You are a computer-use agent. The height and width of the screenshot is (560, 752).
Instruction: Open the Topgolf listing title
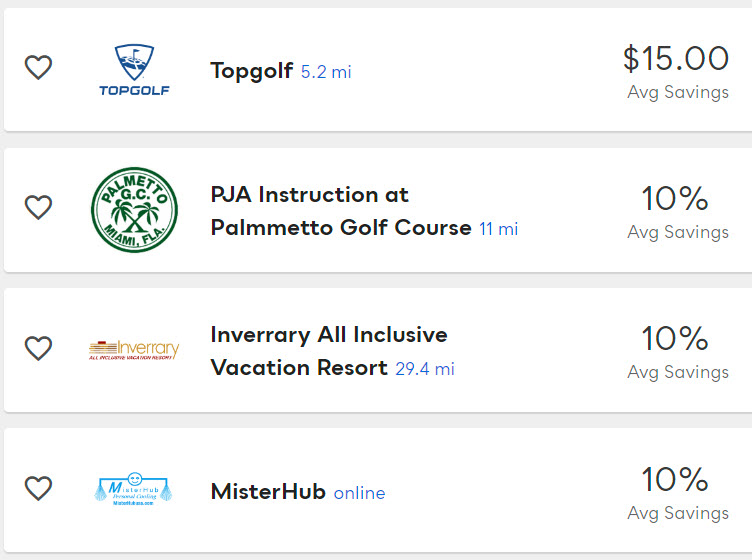click(x=251, y=70)
